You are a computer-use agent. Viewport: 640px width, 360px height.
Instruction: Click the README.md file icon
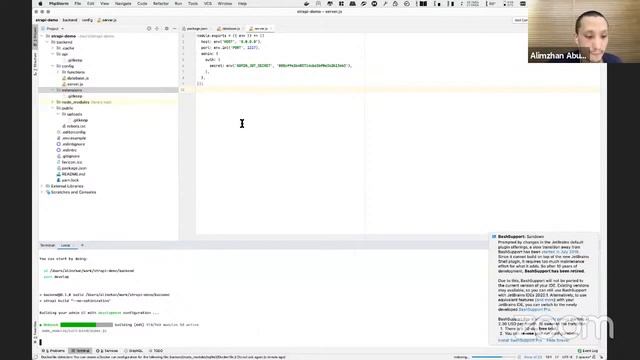[x=59, y=174]
